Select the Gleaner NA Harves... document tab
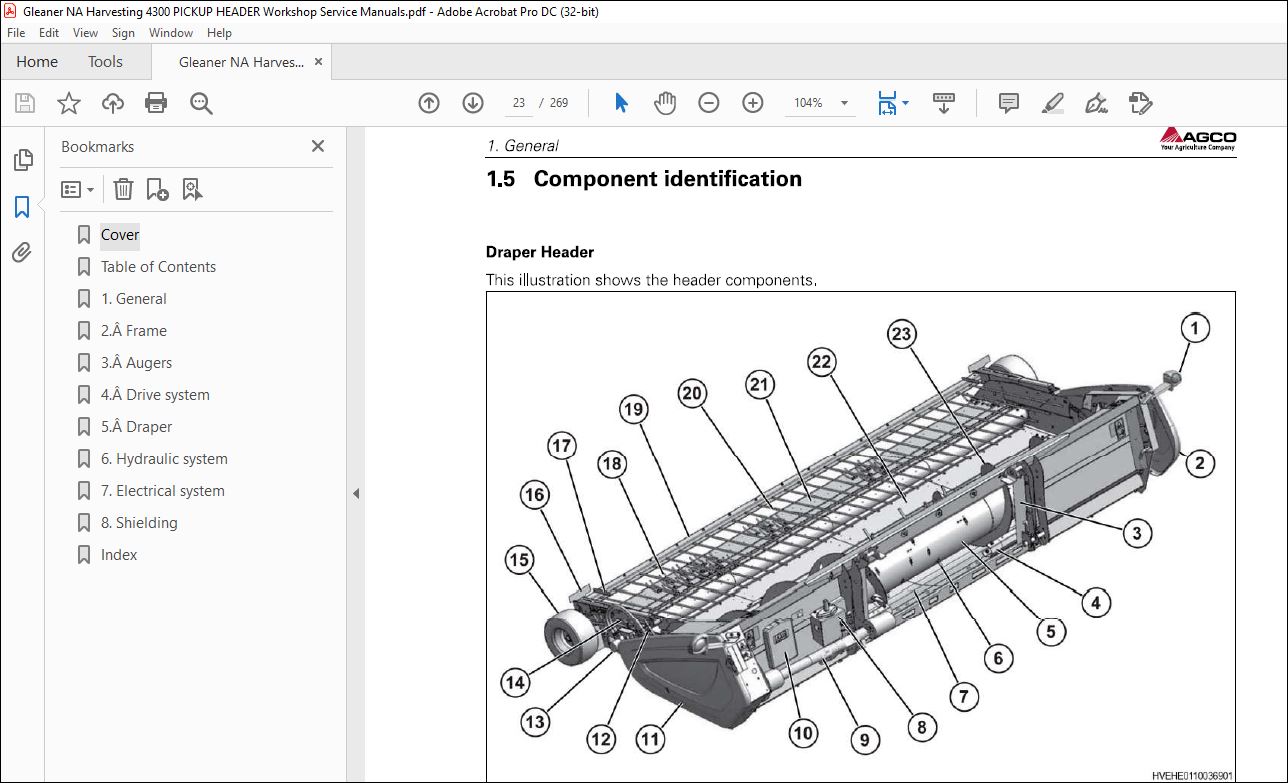The image size is (1288, 783). coord(241,62)
